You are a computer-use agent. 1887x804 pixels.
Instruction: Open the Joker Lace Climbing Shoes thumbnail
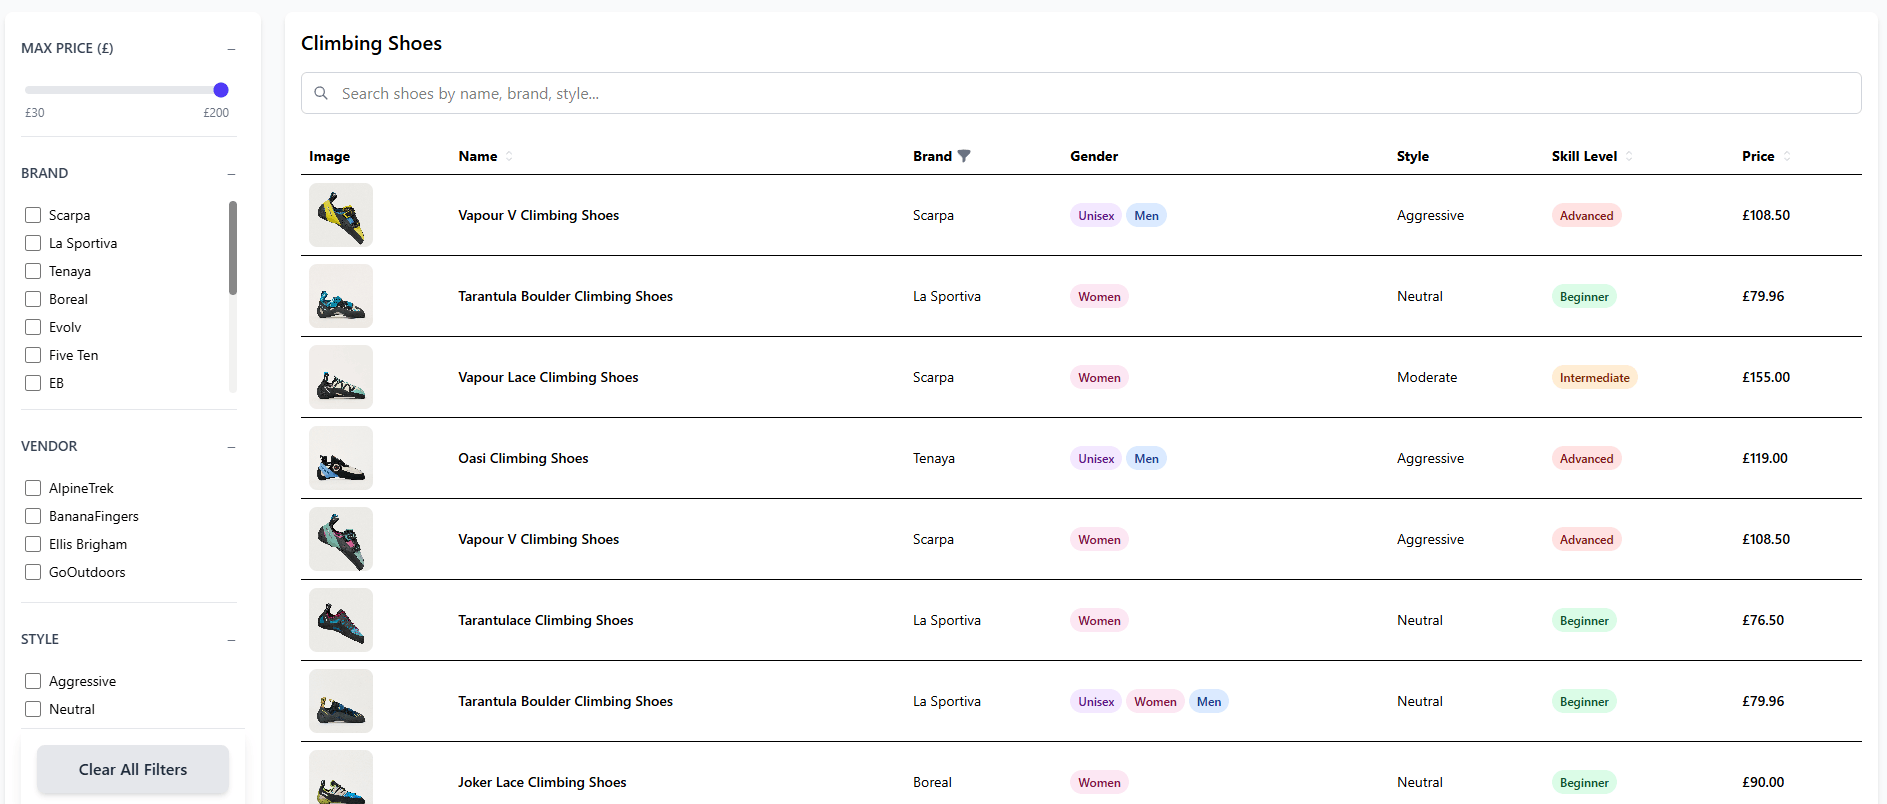(341, 777)
